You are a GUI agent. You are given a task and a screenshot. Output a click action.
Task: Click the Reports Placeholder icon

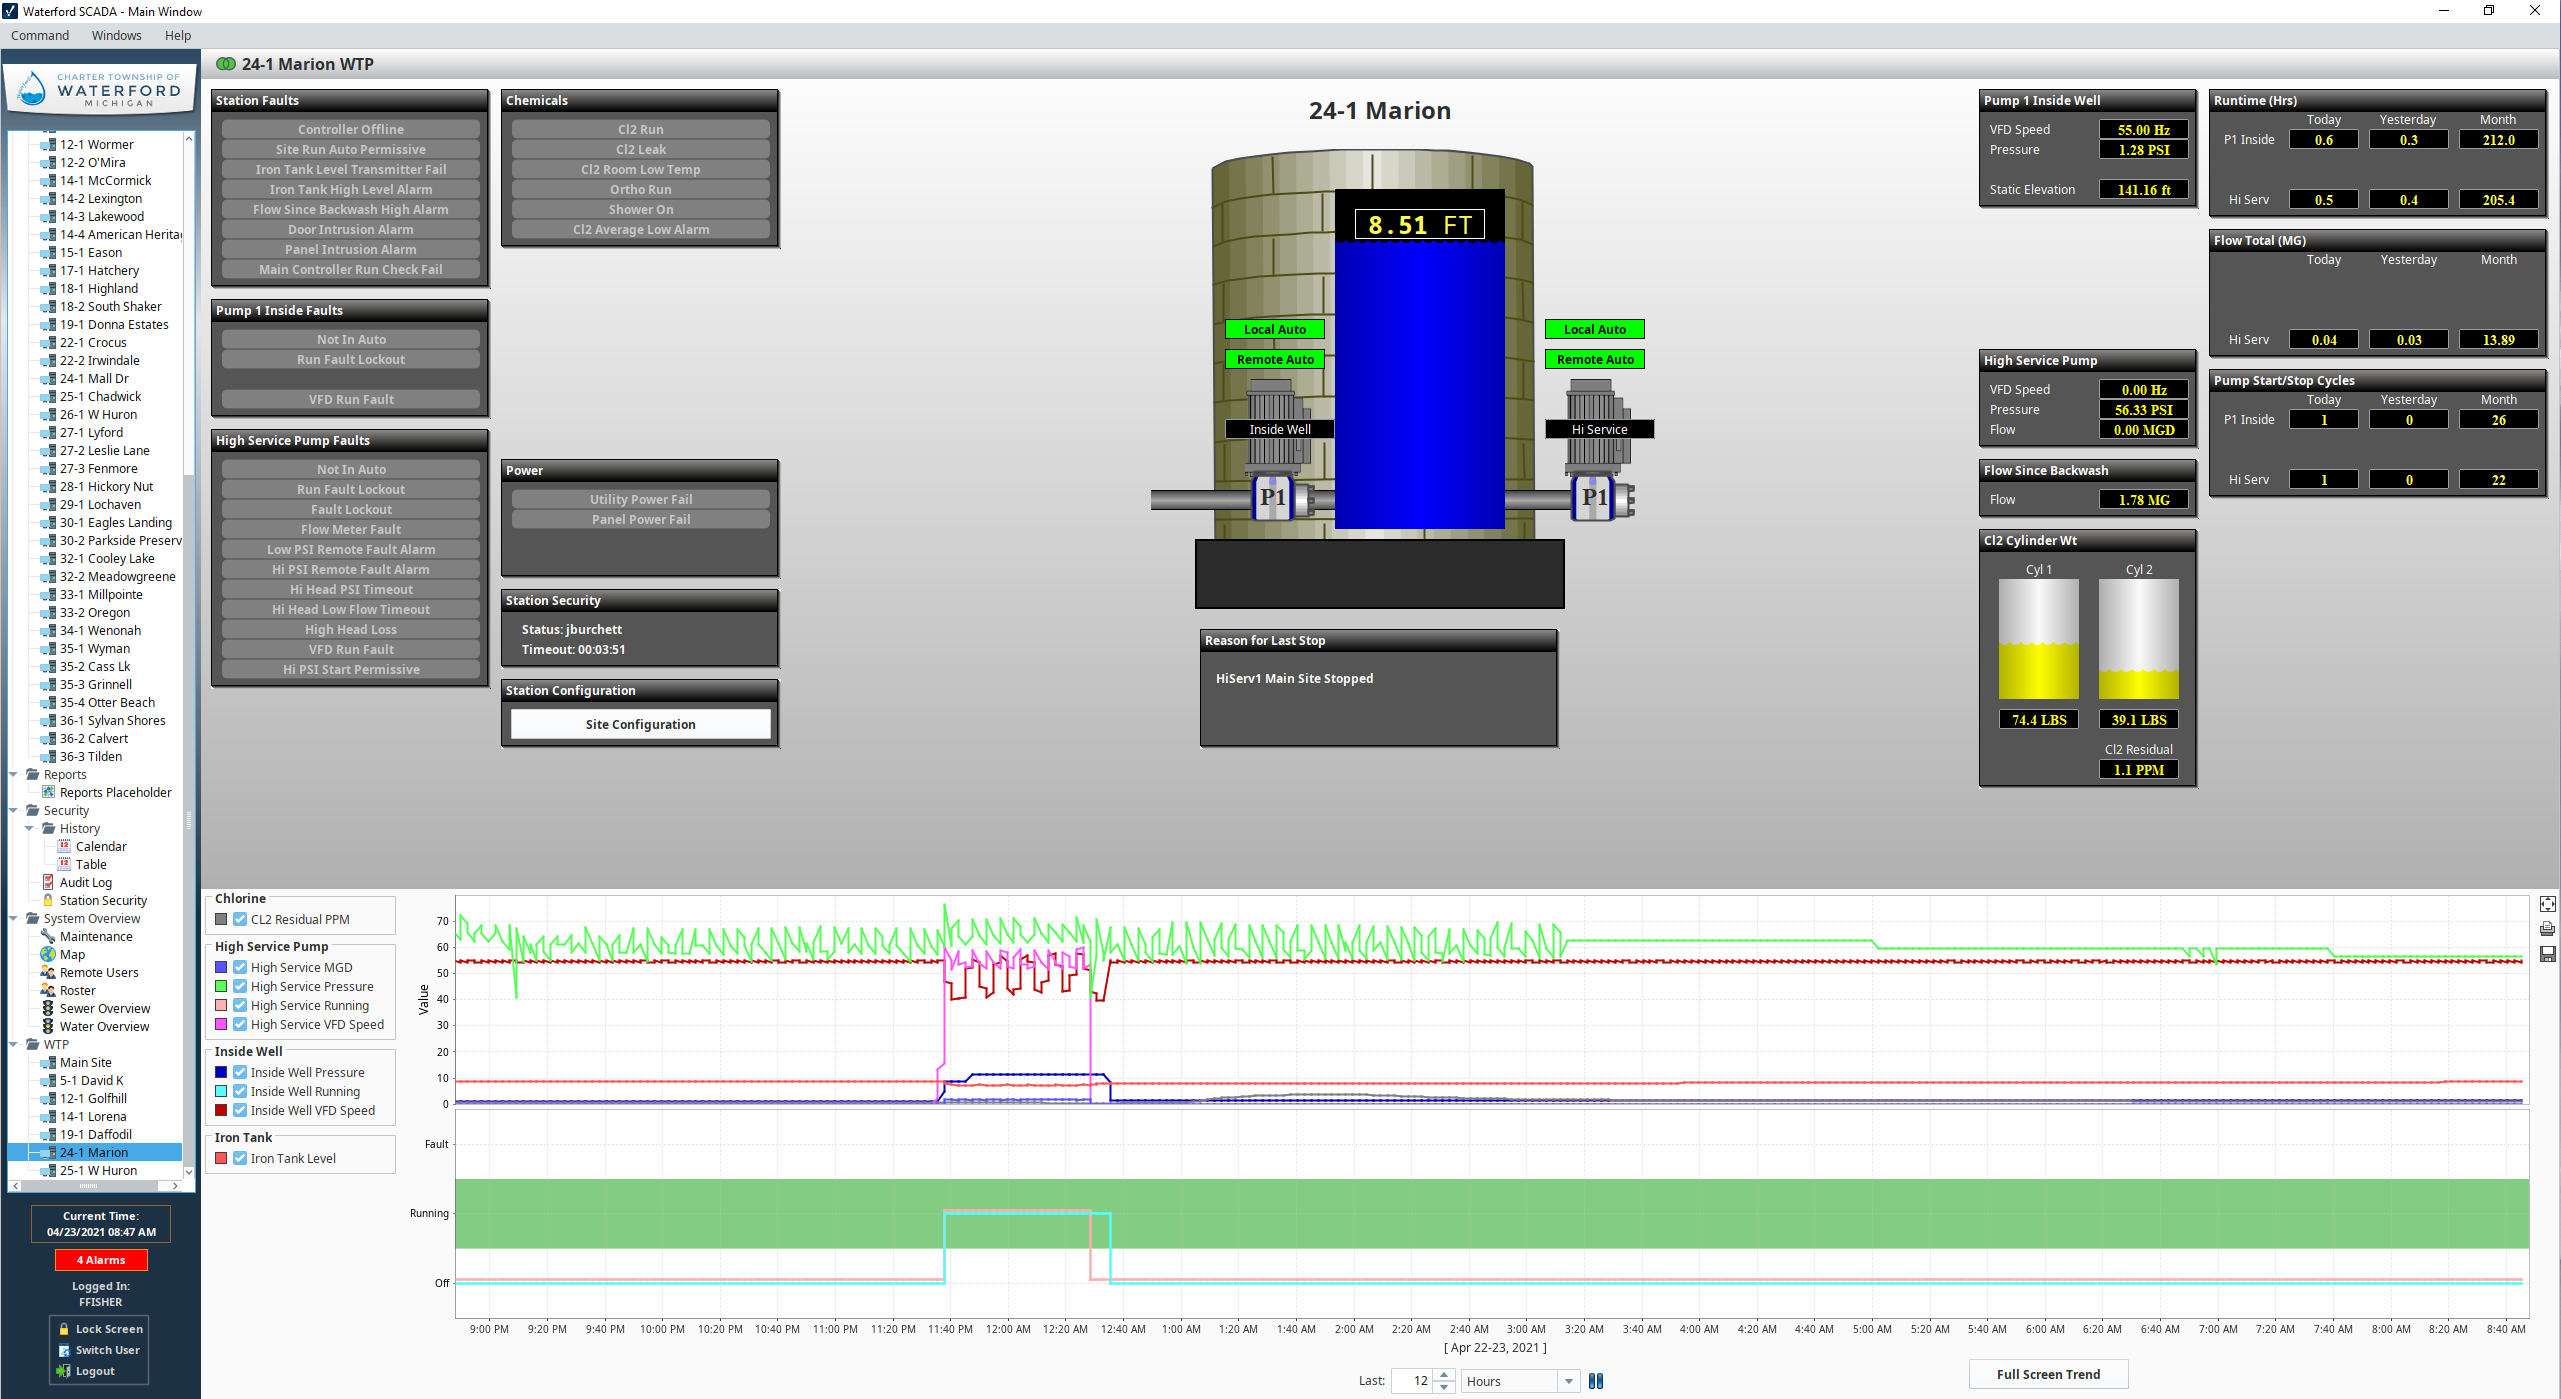[47, 792]
